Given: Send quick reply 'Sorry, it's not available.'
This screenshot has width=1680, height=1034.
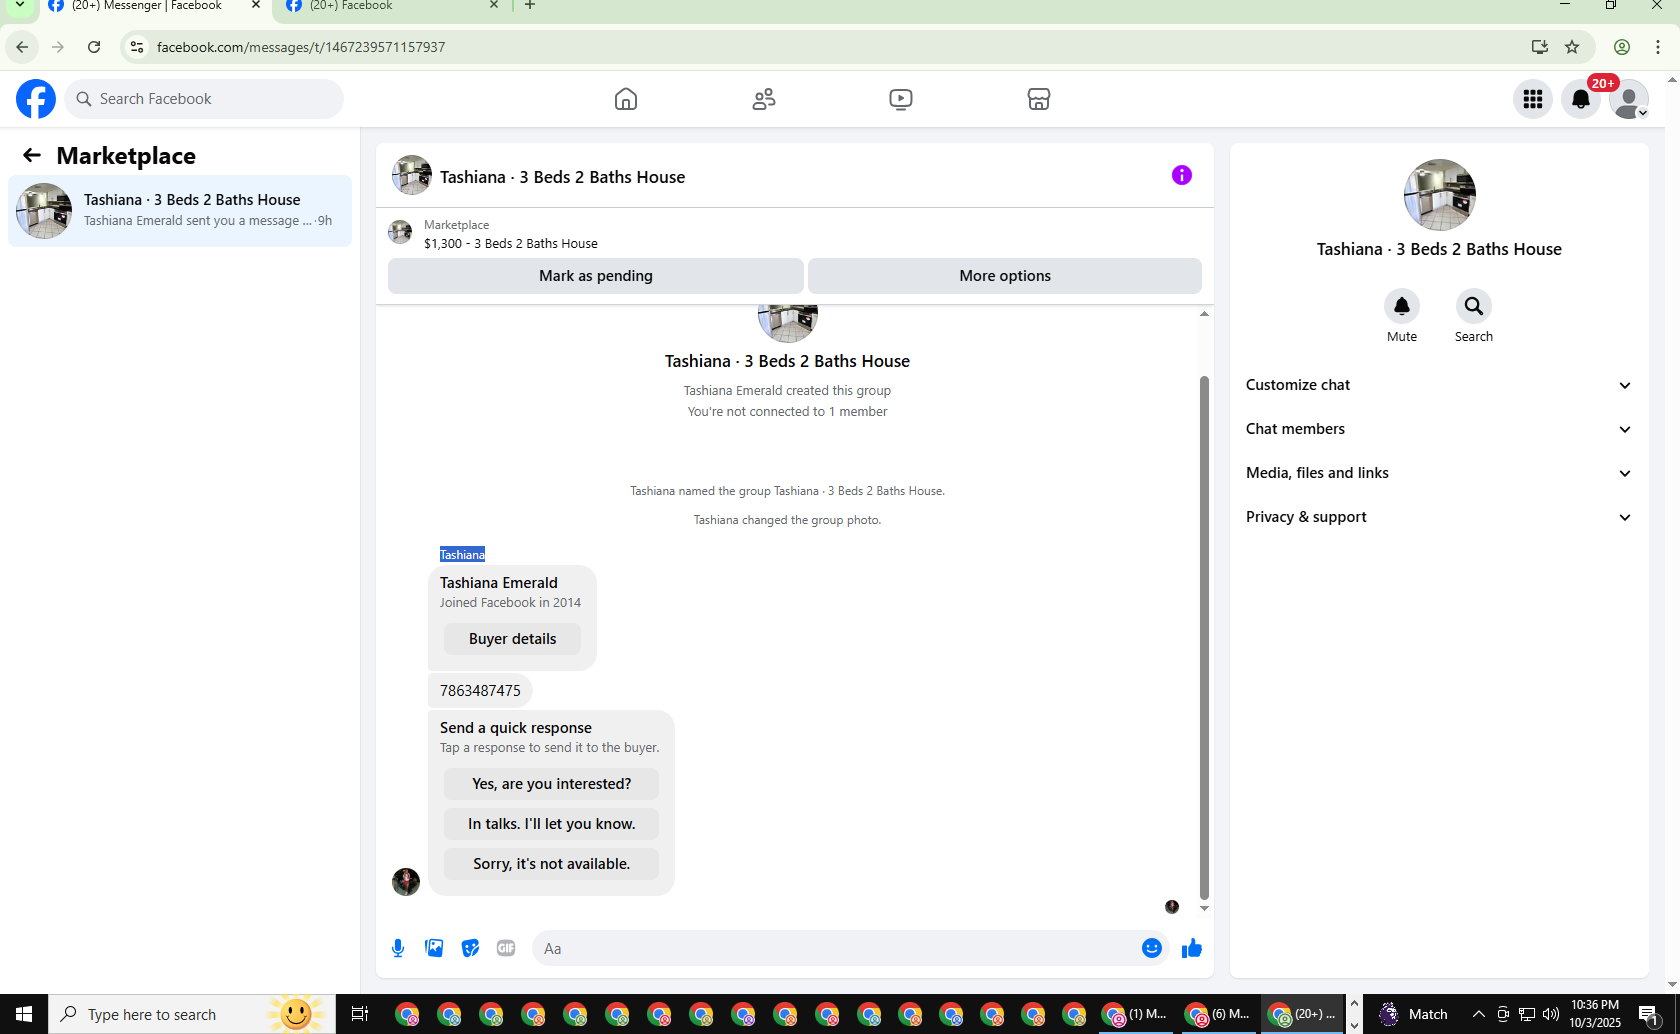Looking at the screenshot, I should tap(552, 864).
